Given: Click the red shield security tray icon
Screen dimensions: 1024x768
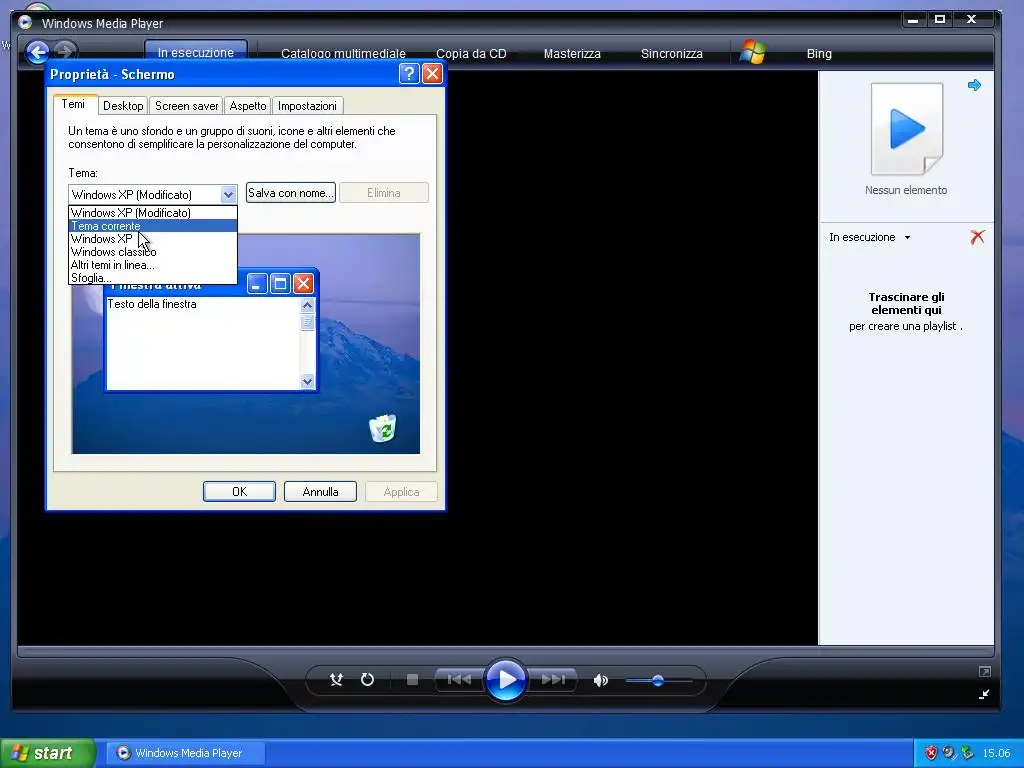Looking at the screenshot, I should (x=931, y=753).
